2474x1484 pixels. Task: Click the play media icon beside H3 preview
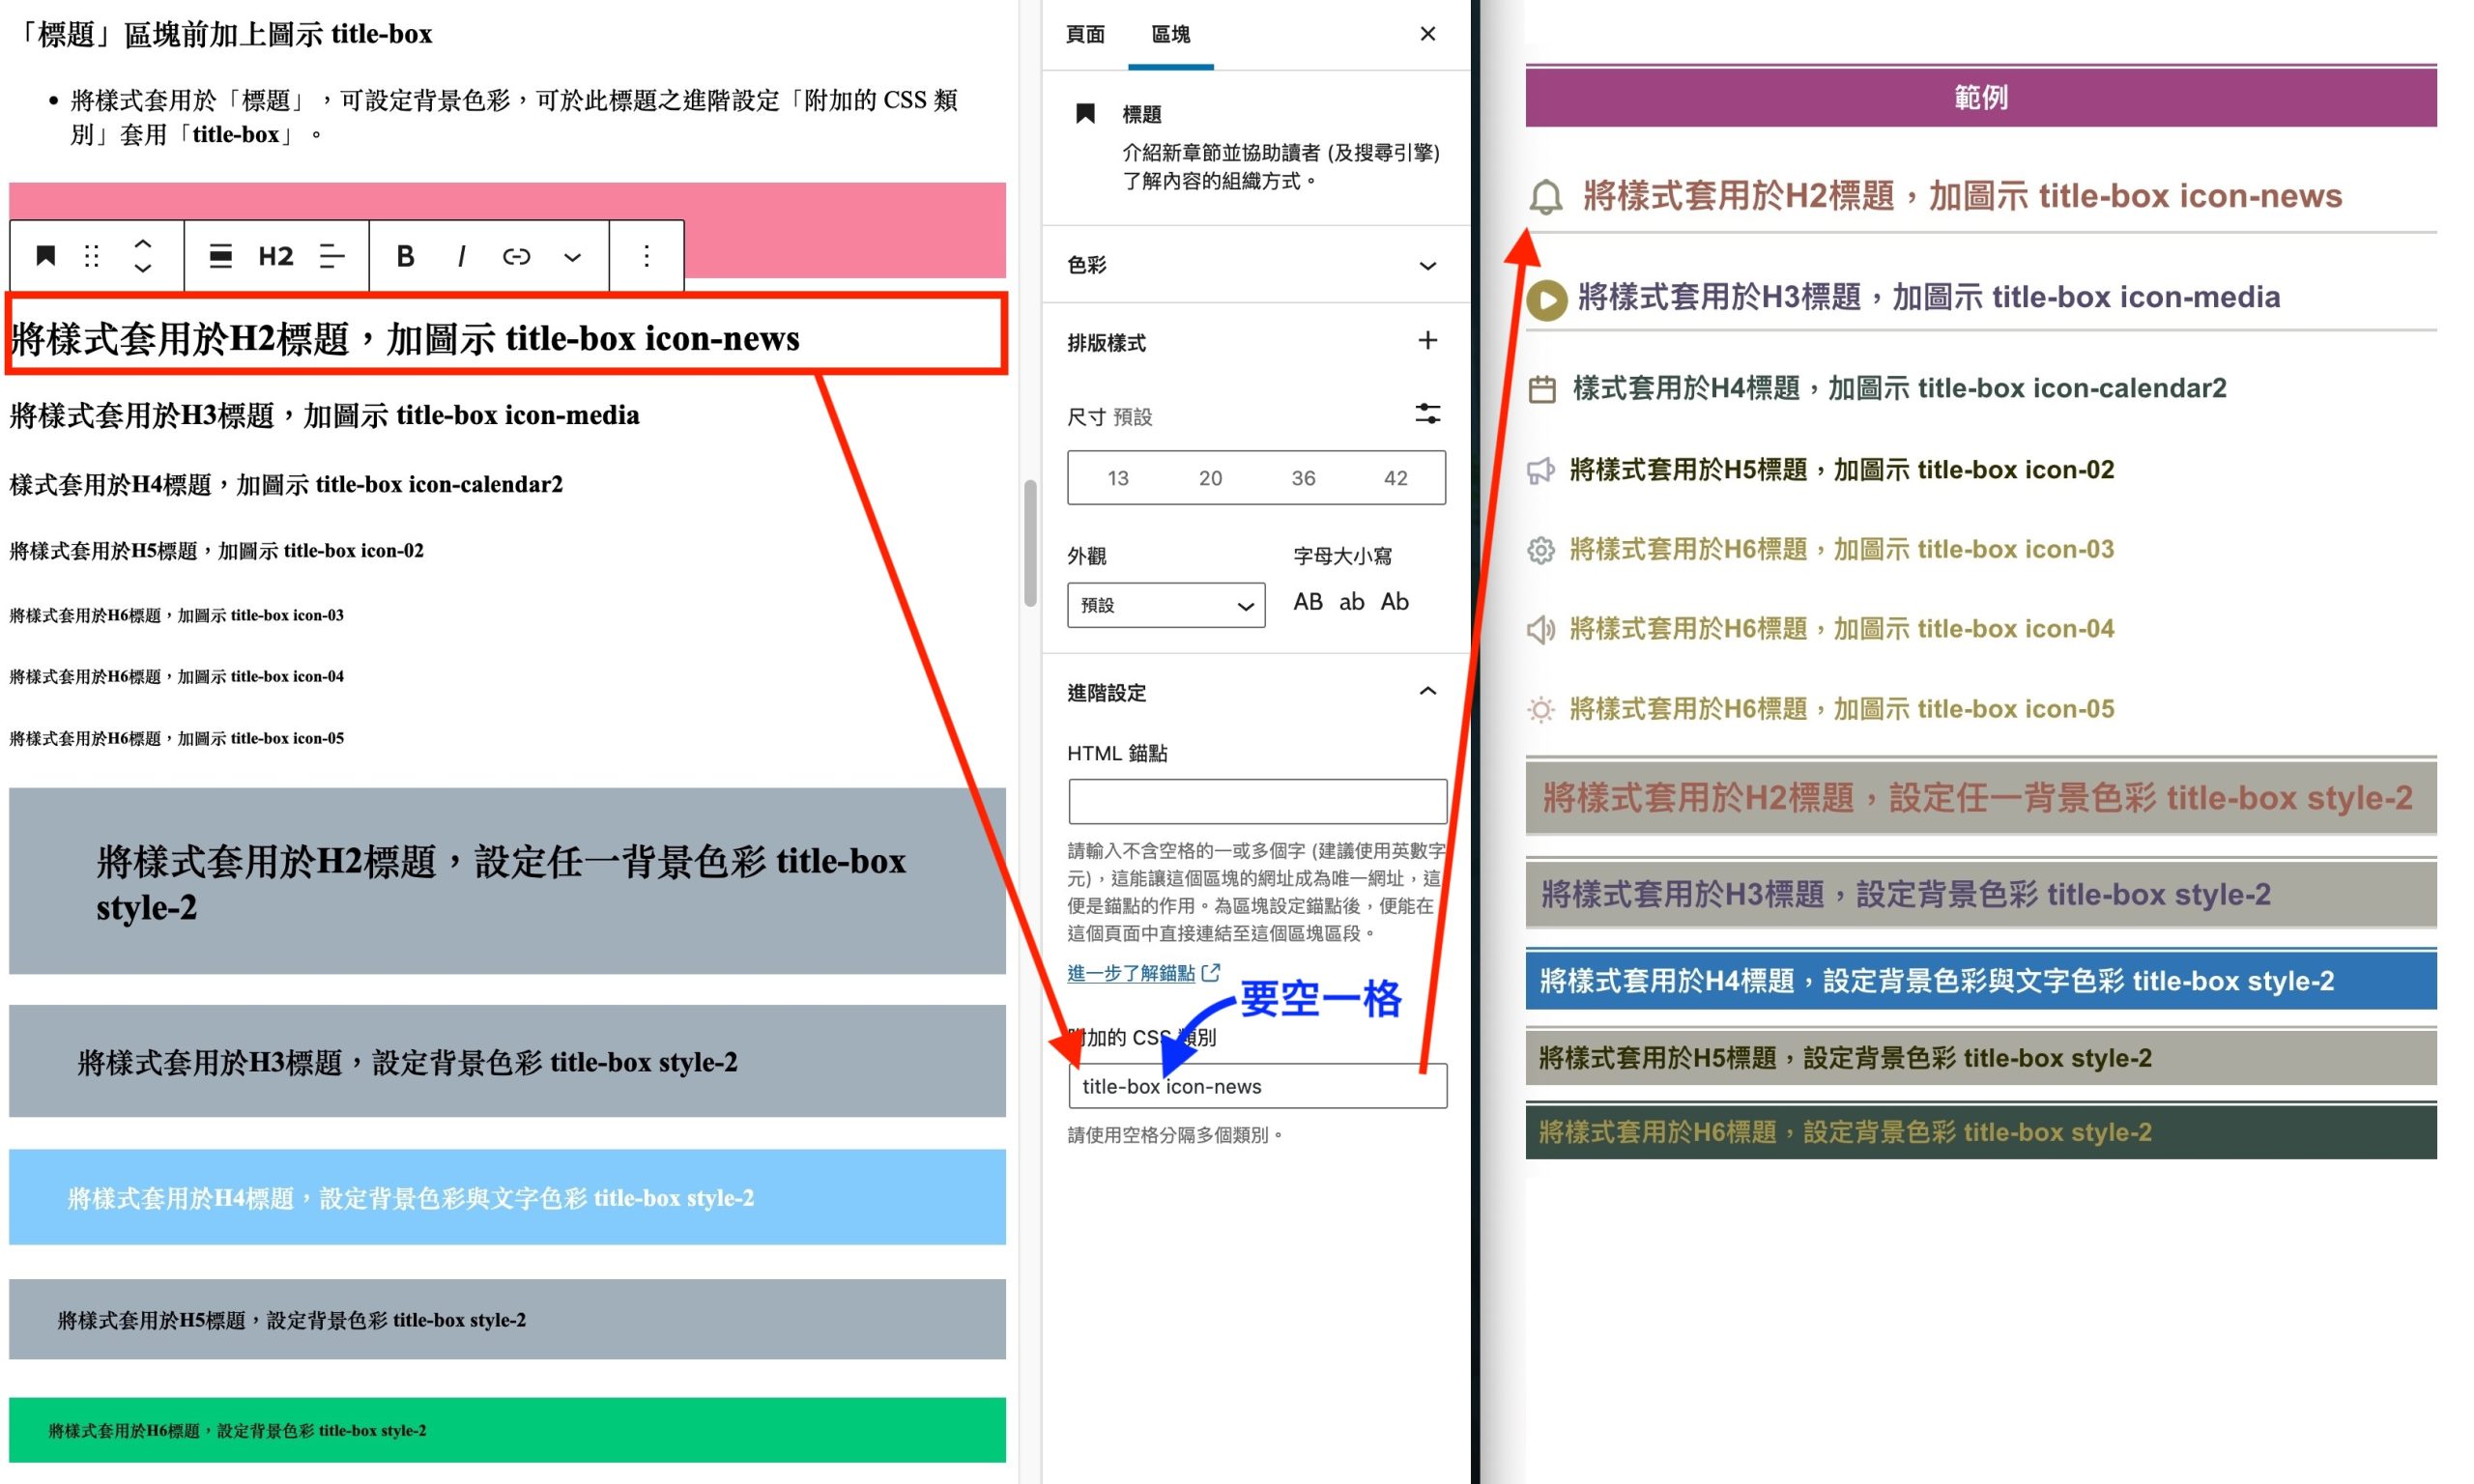1547,299
